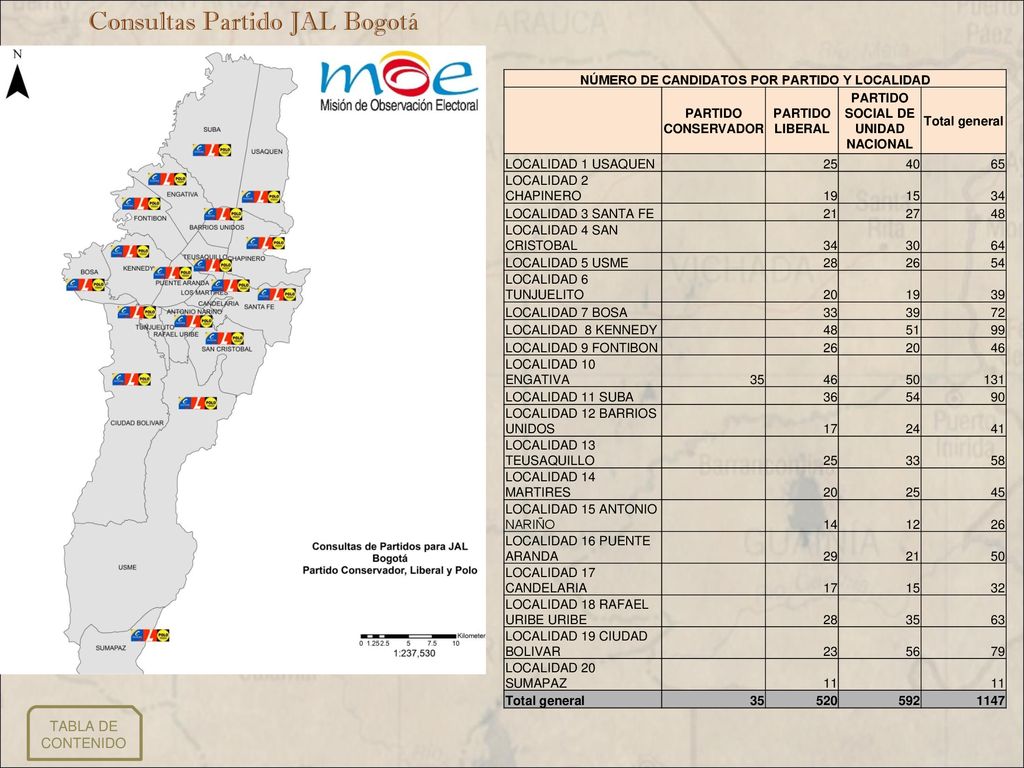The image size is (1024, 768).
Task: Select the row label LOCALIDAD 5 USME
Action: (x=567, y=263)
